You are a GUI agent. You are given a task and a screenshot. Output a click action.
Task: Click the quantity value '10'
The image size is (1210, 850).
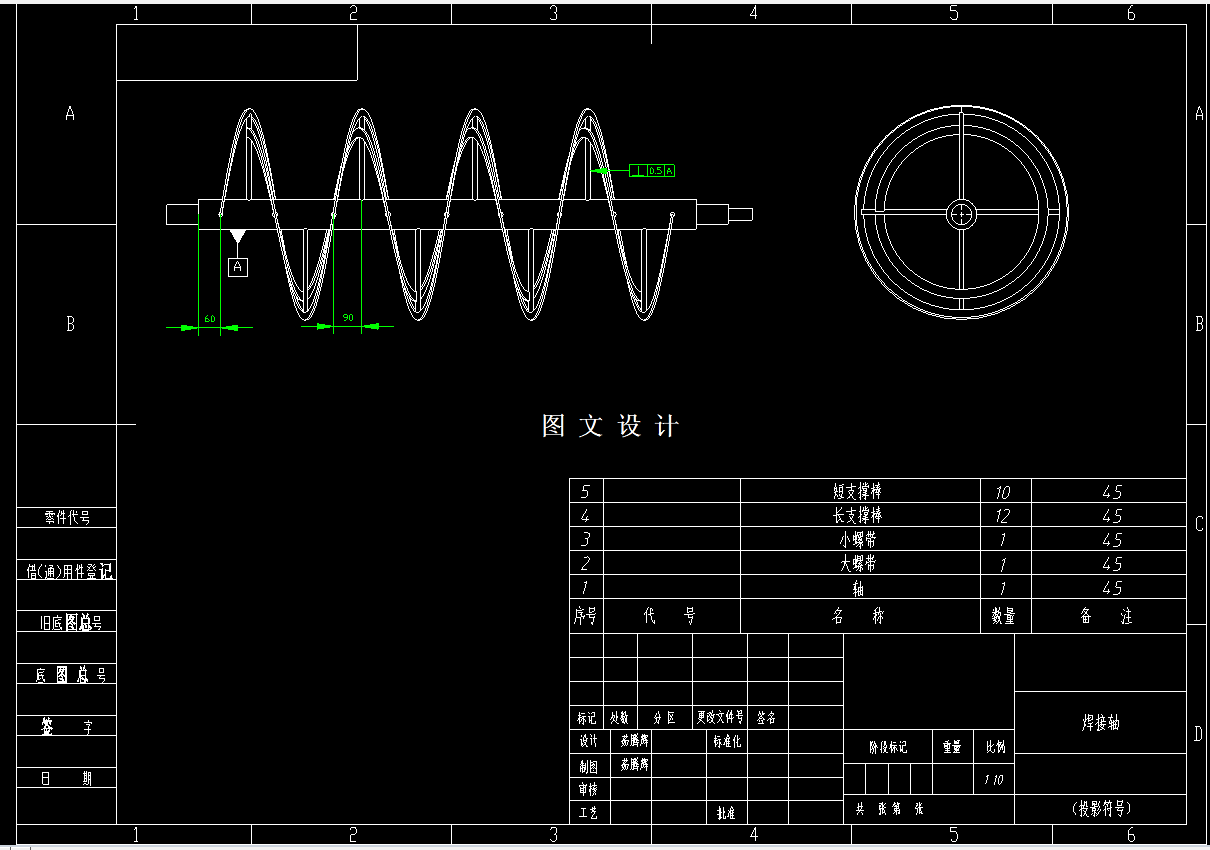[x=1003, y=492]
